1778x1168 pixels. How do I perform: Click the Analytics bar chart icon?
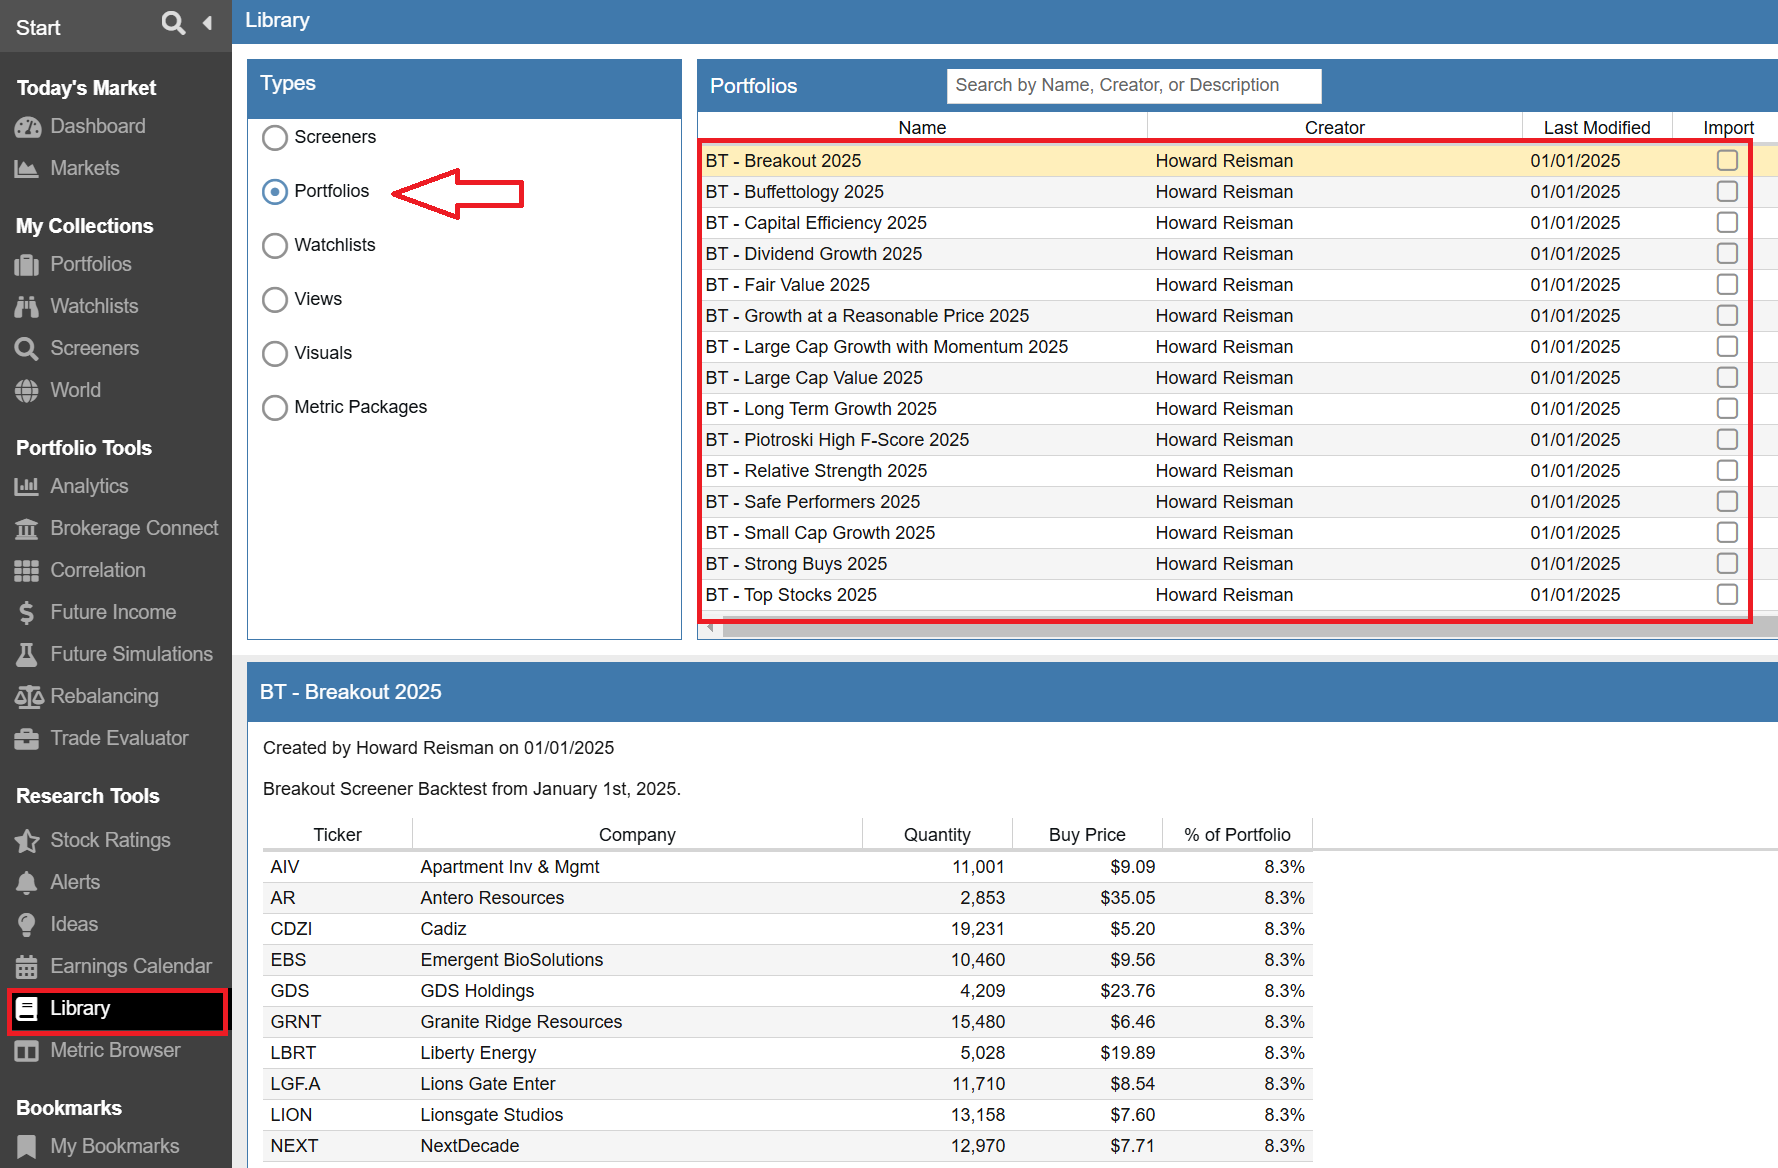click(27, 487)
